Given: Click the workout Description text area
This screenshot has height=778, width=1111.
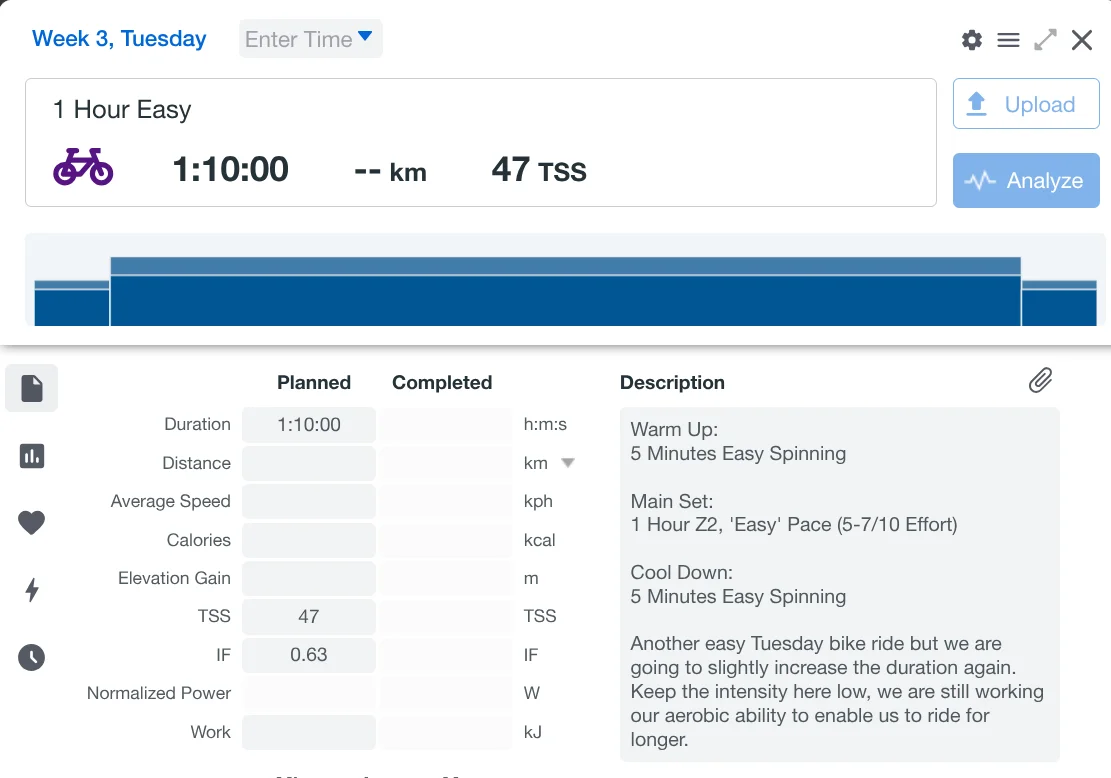Looking at the screenshot, I should (839, 585).
